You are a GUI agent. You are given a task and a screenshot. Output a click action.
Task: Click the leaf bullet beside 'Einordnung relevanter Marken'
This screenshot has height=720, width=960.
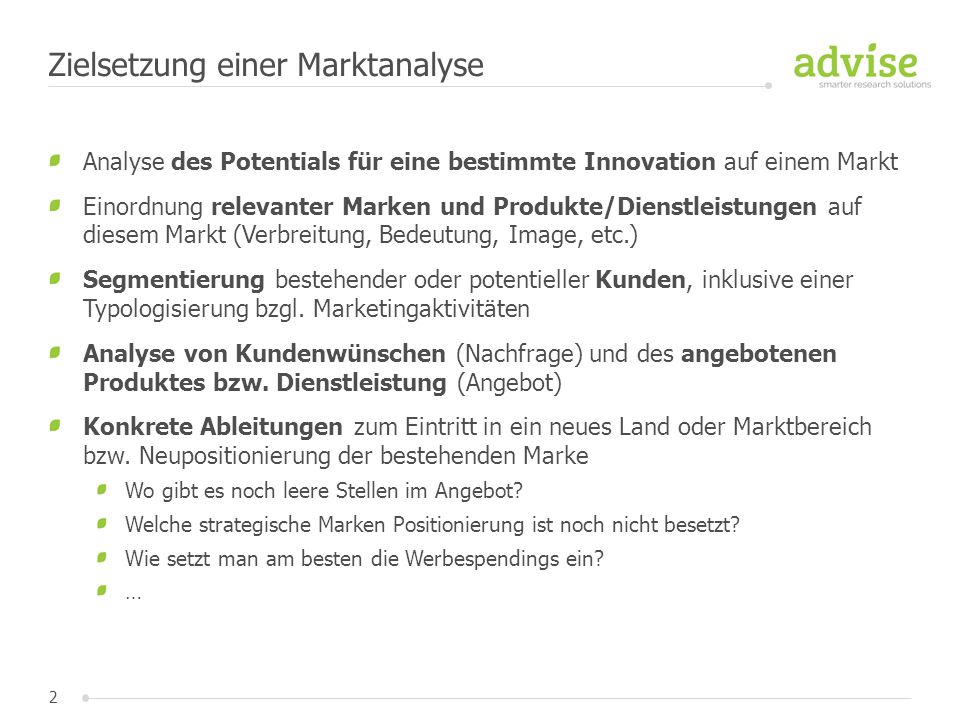[x=55, y=205]
